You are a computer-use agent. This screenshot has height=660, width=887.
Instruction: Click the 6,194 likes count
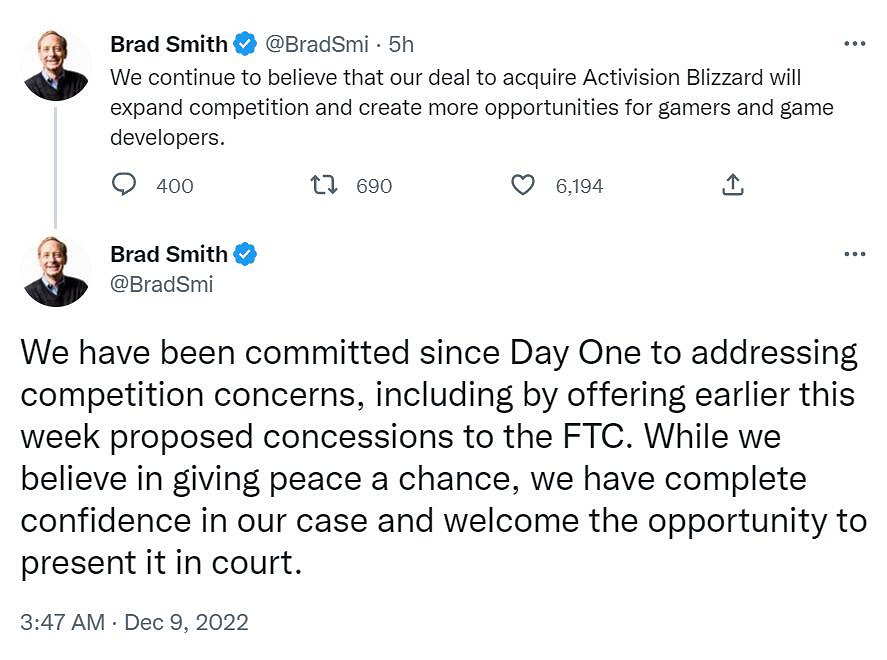pyautogui.click(x=579, y=186)
